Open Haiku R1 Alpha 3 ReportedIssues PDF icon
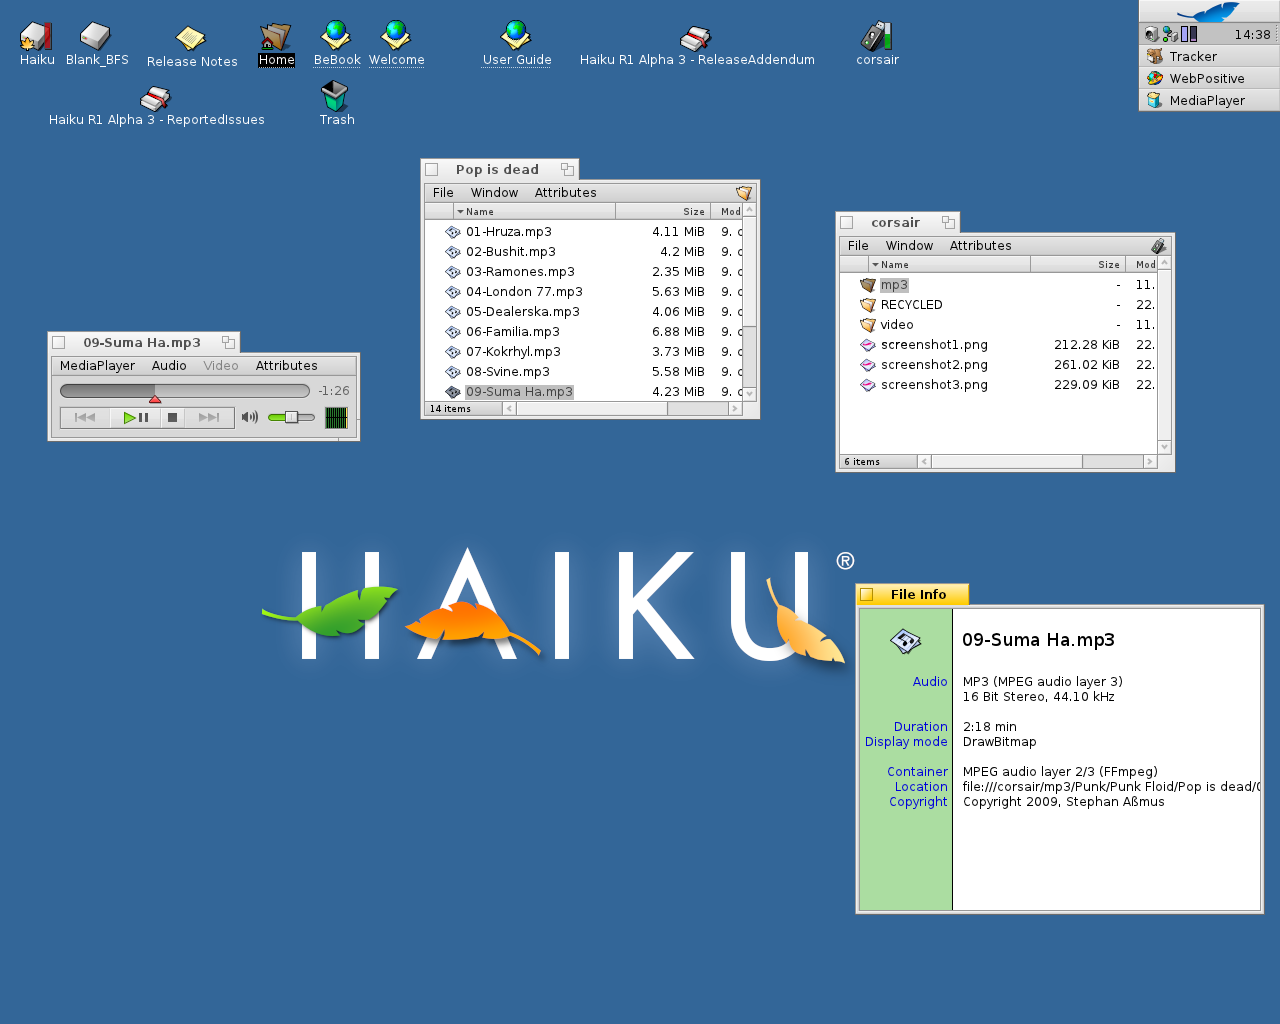1280x1024 pixels. click(156, 98)
